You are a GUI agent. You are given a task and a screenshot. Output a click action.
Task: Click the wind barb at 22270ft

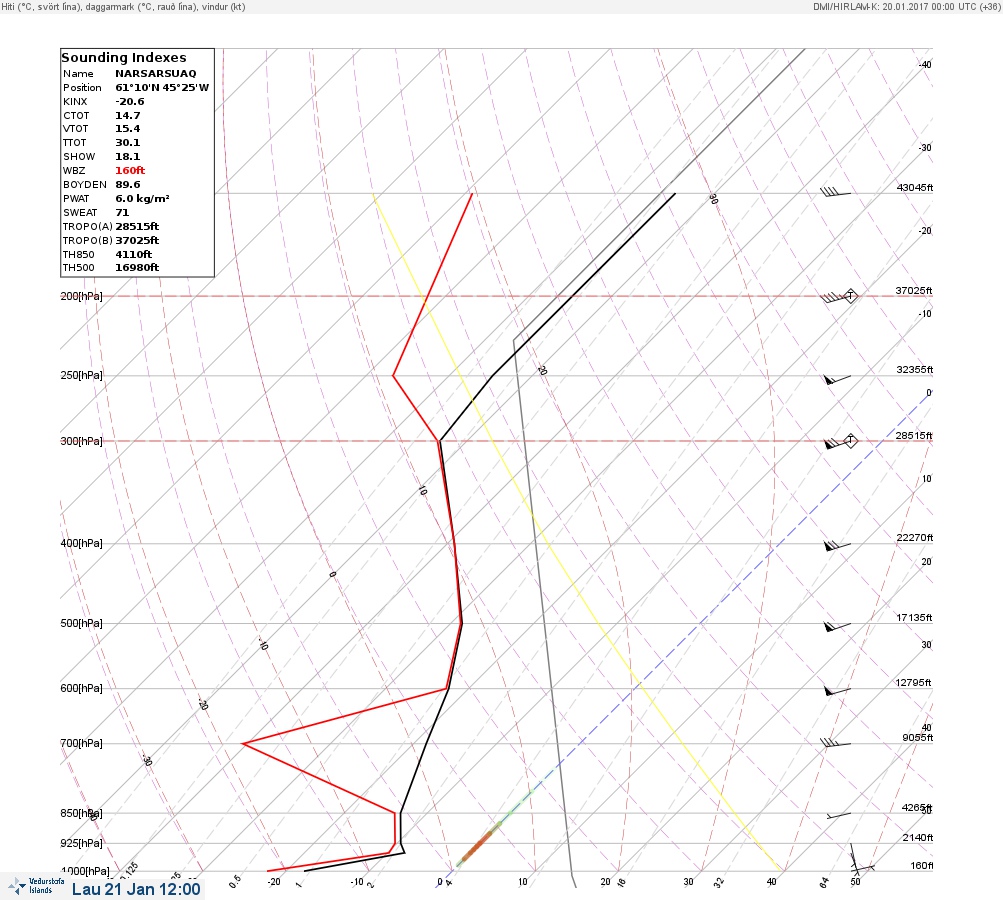tap(837, 546)
